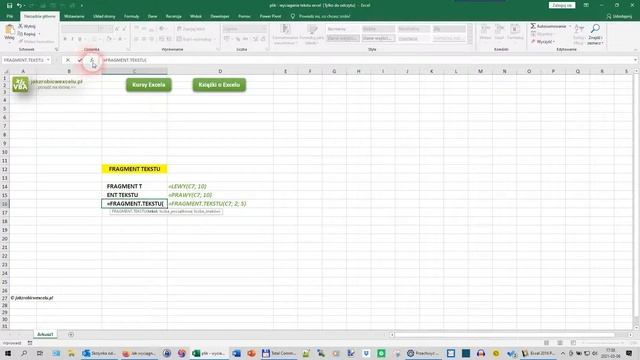Click the Wklej paste icon
This screenshot has height=360, width=640.
click(9, 30)
